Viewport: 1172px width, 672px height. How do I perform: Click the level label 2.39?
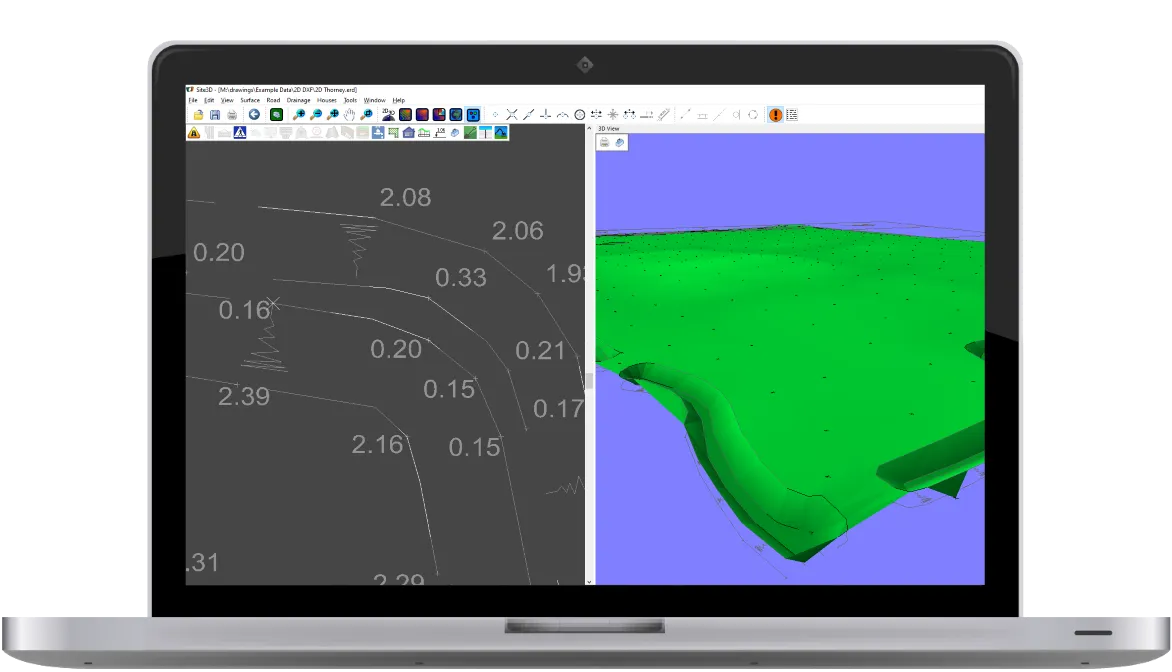pyautogui.click(x=244, y=396)
